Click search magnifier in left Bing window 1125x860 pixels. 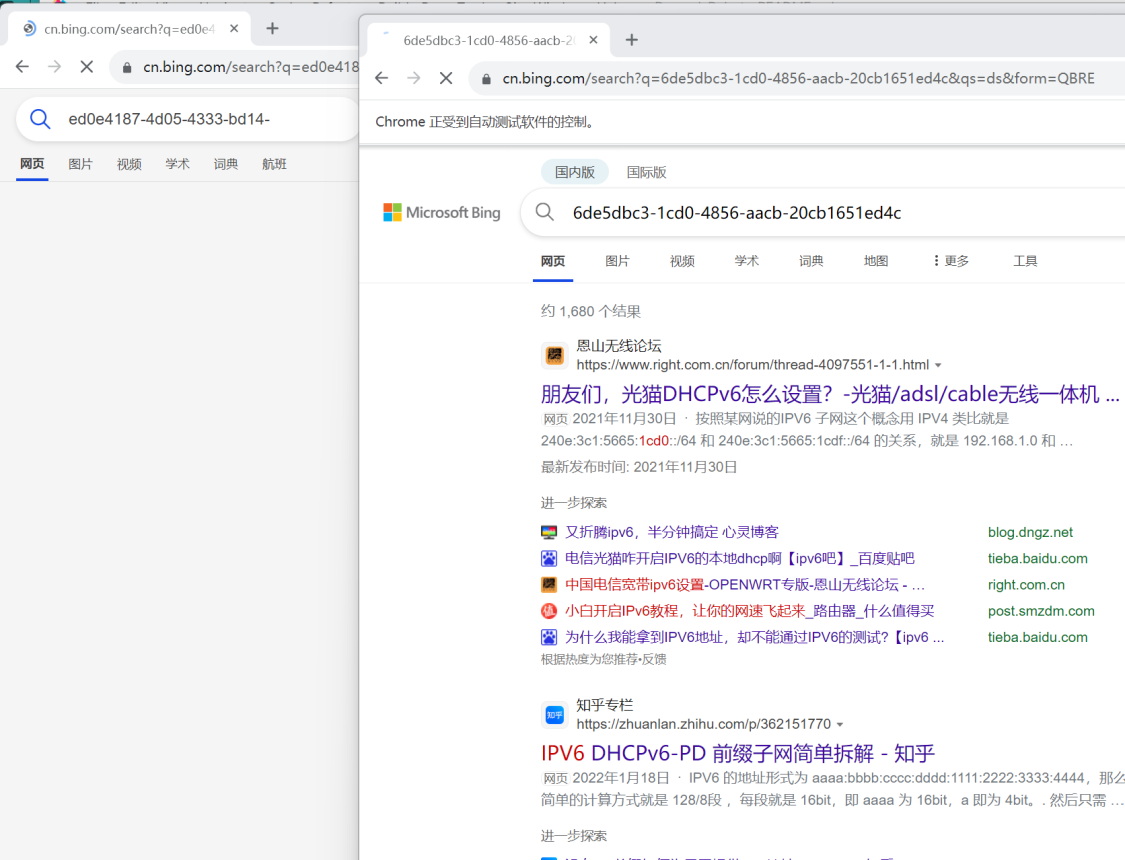click(40, 119)
